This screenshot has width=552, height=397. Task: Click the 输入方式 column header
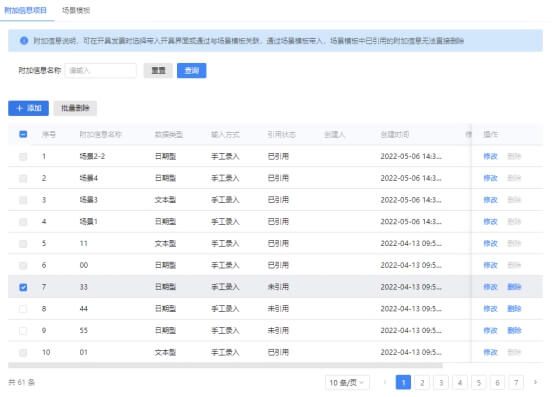225,134
